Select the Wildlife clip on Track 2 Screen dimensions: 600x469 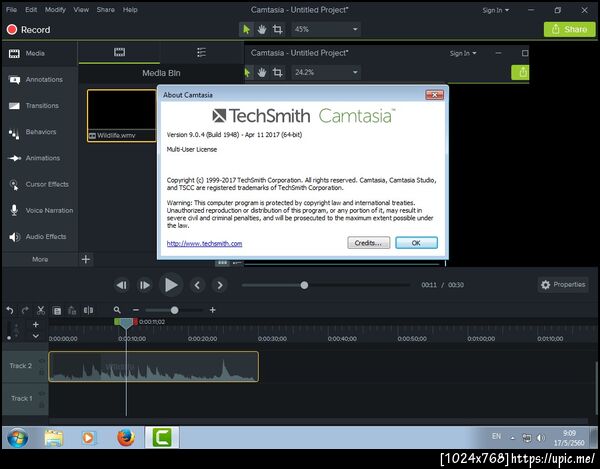[153, 366]
